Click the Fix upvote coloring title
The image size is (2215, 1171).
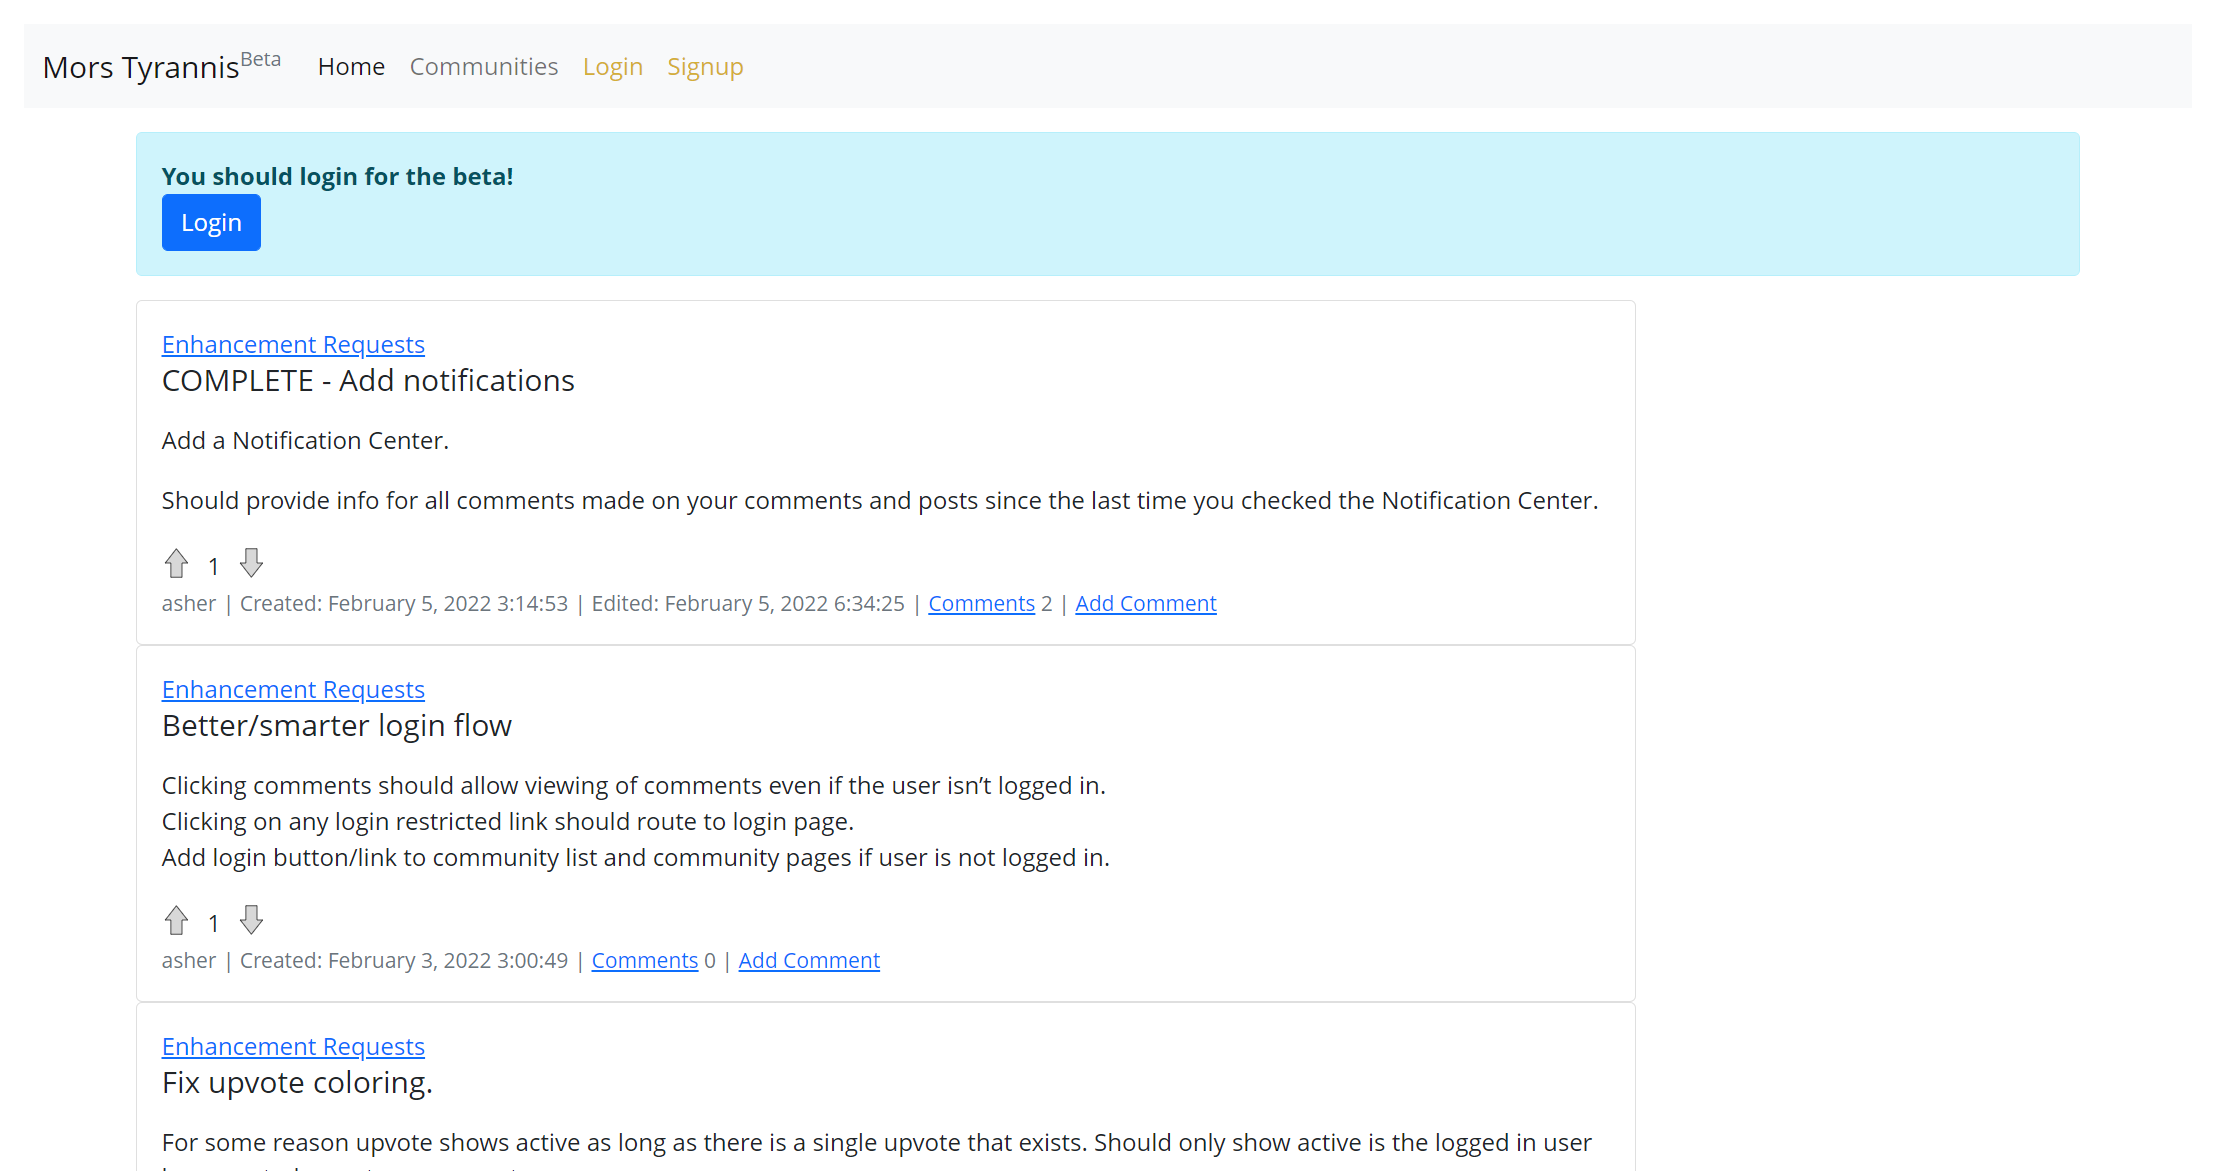[297, 1083]
